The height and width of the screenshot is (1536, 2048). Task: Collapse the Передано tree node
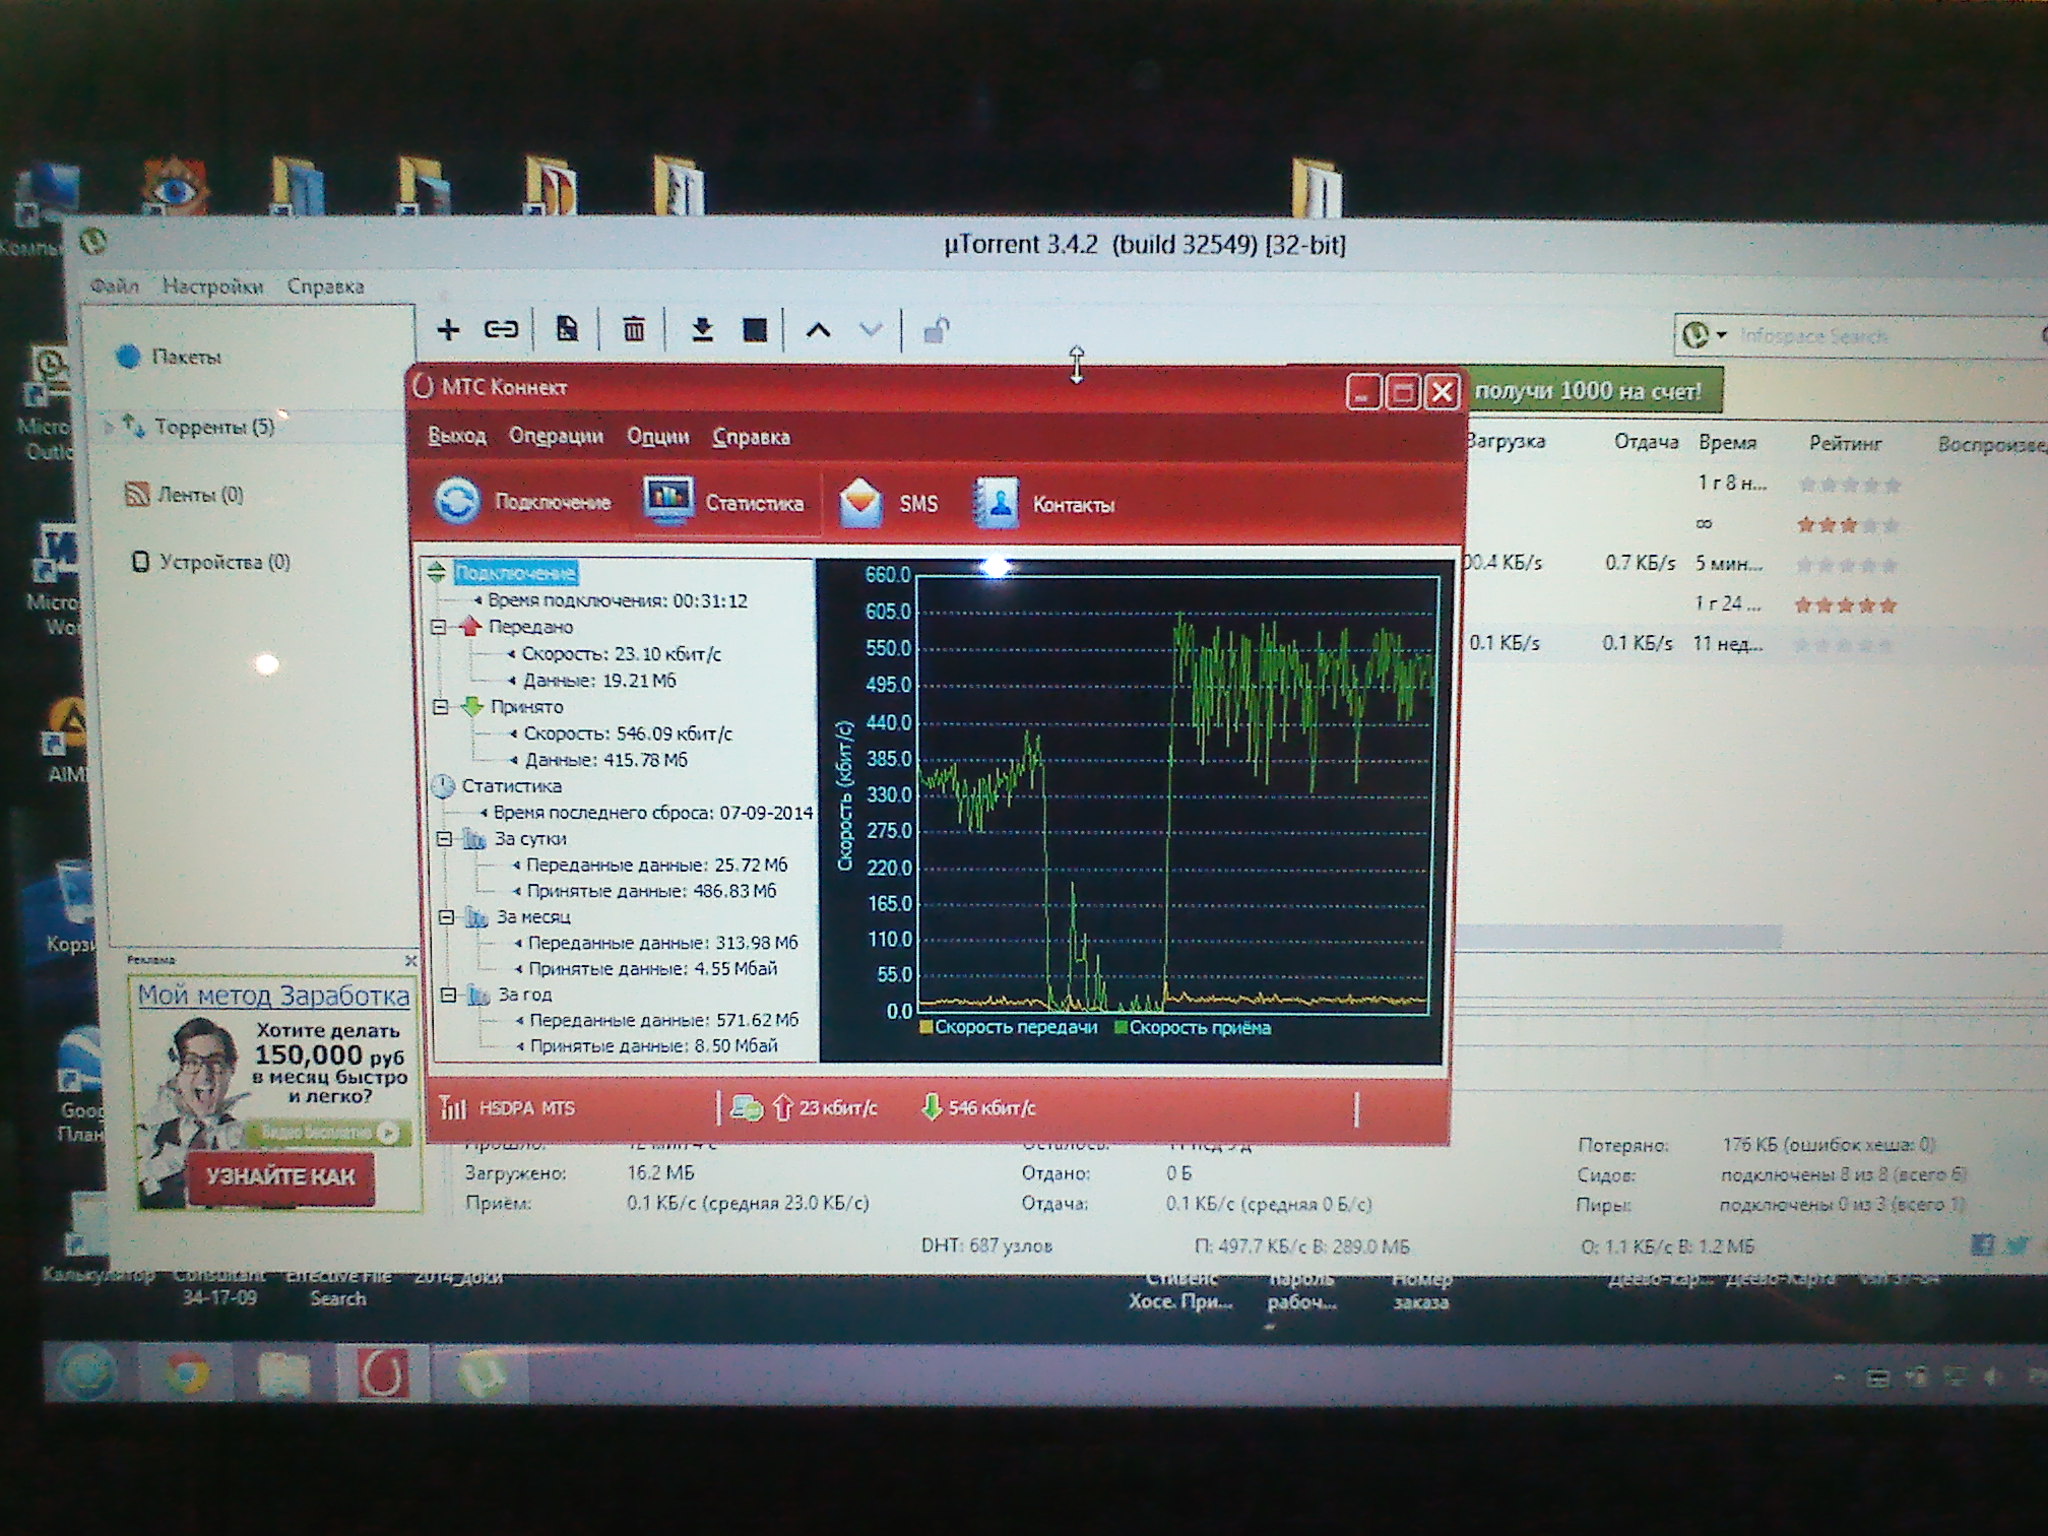tap(438, 627)
